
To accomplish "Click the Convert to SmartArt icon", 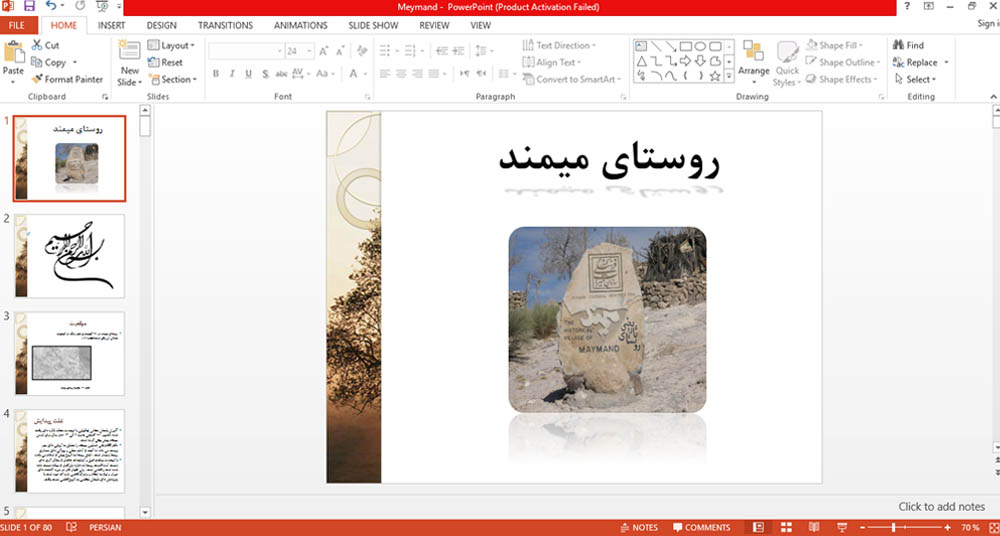I will pos(528,79).
